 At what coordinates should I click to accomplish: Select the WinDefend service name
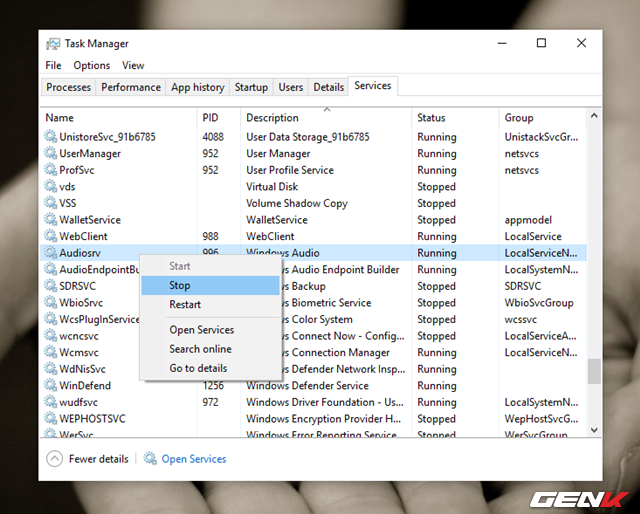tap(85, 385)
